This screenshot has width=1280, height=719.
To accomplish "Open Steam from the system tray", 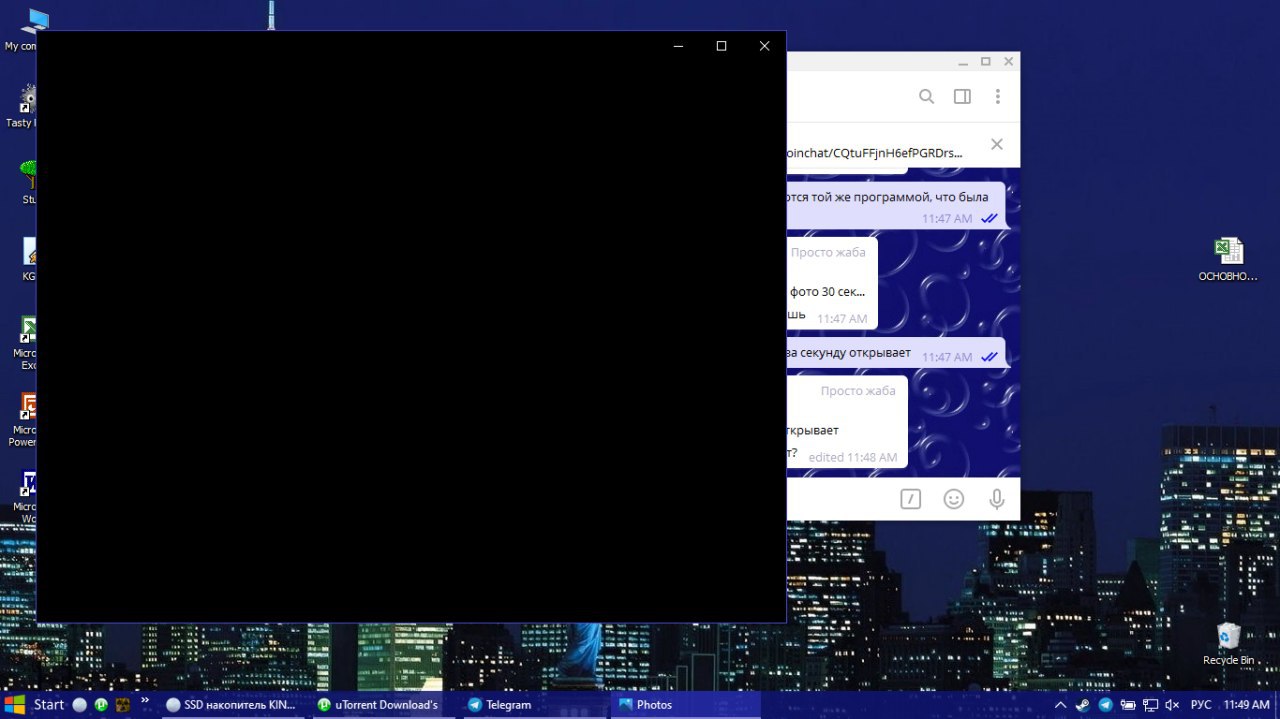I will point(1083,705).
